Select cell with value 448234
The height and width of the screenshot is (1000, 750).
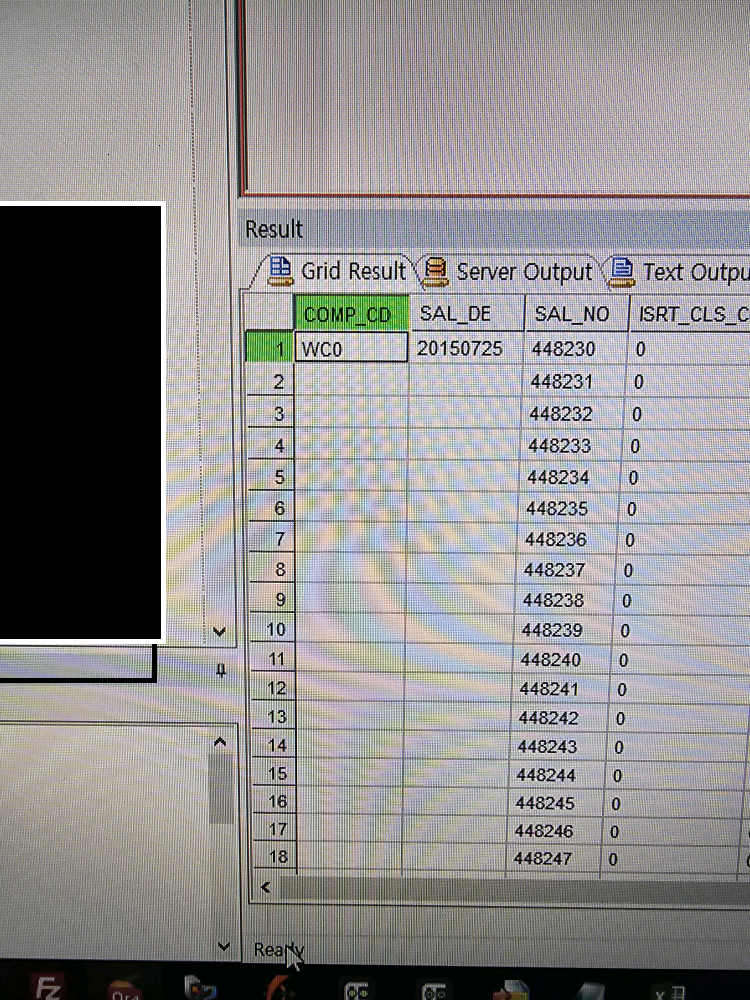pos(569,477)
